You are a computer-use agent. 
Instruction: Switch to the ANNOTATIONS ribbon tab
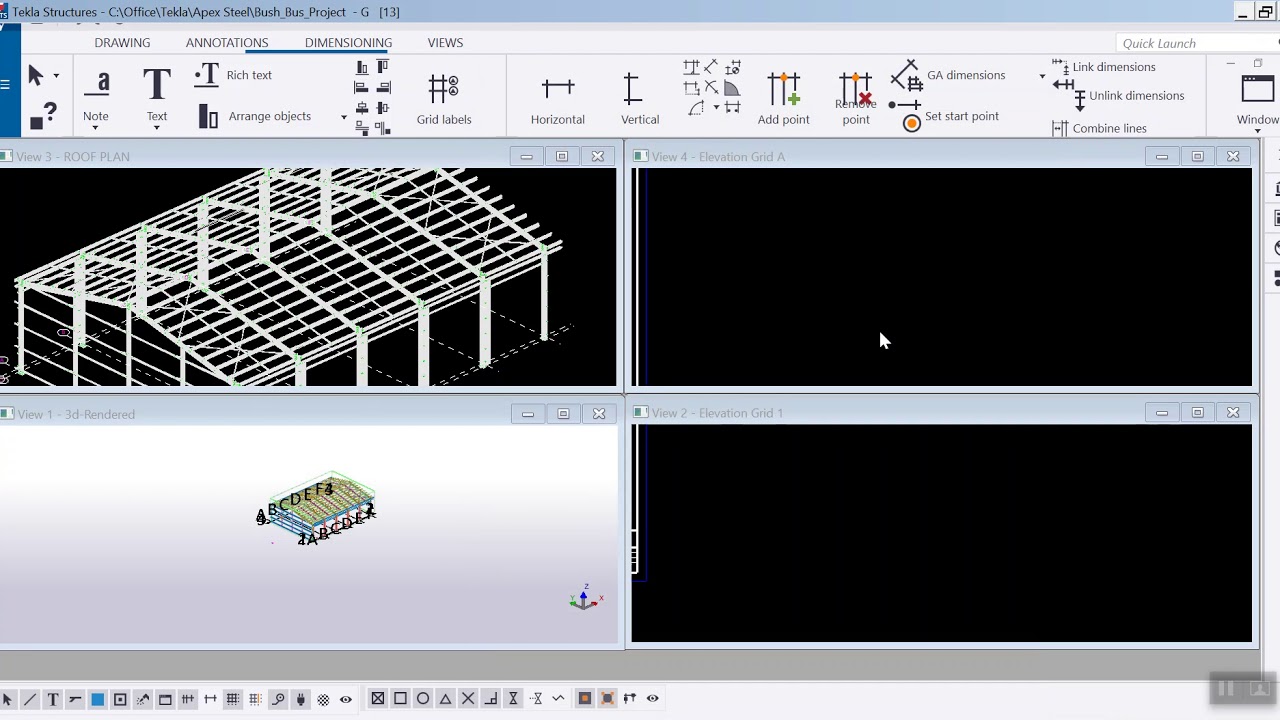[227, 43]
